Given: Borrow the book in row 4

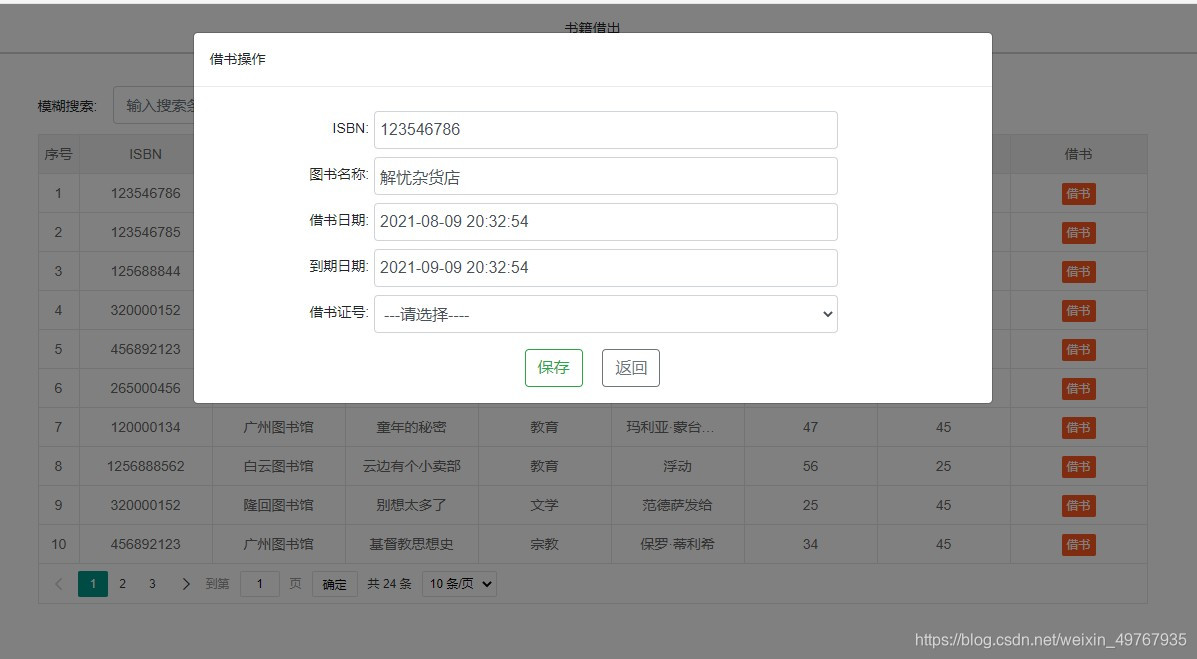Looking at the screenshot, I should pos(1079,311).
